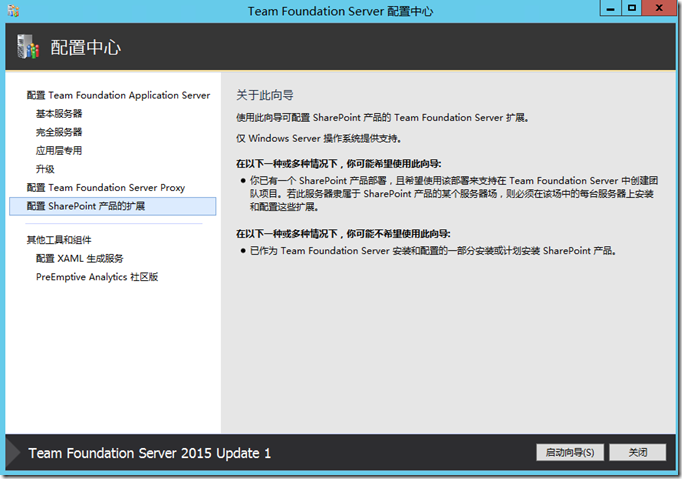Open the 基本服务器 wizard entry
The height and width of the screenshot is (479, 682).
(59, 114)
